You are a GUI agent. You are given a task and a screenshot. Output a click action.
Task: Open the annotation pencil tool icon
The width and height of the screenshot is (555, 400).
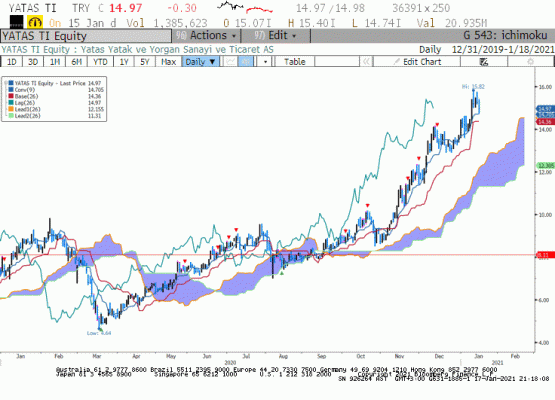pos(484,62)
